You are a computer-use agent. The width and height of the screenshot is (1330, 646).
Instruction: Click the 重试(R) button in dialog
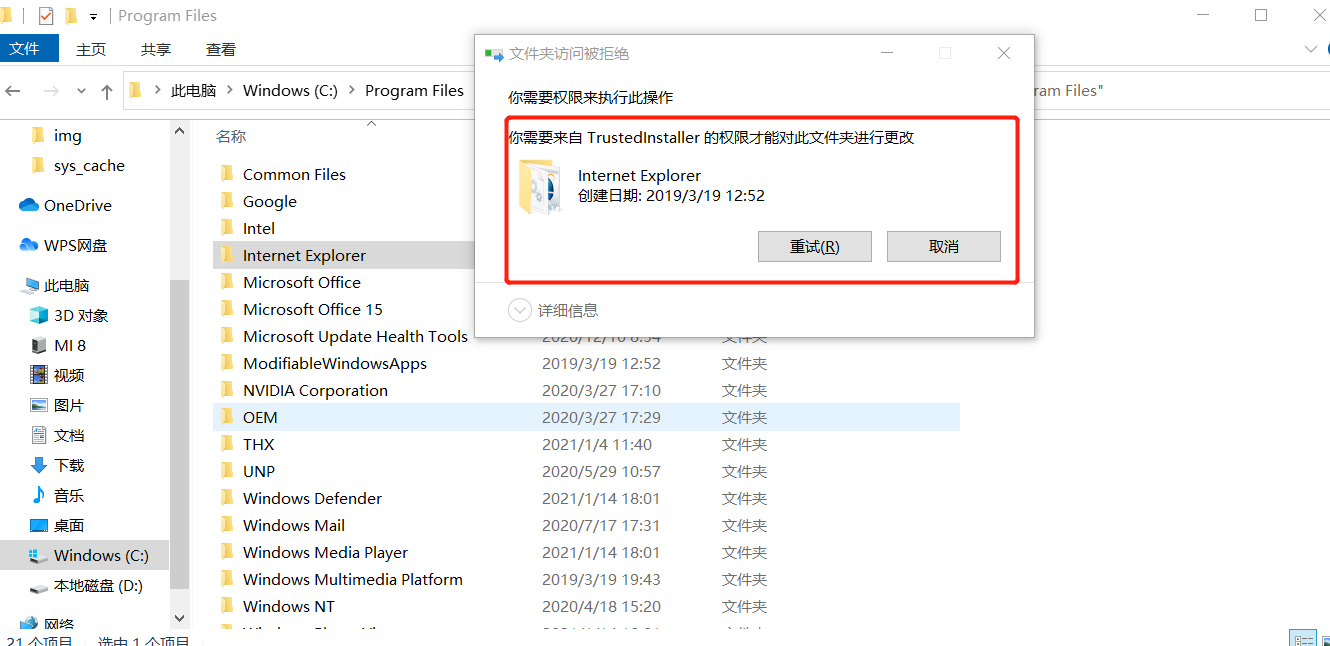point(815,247)
